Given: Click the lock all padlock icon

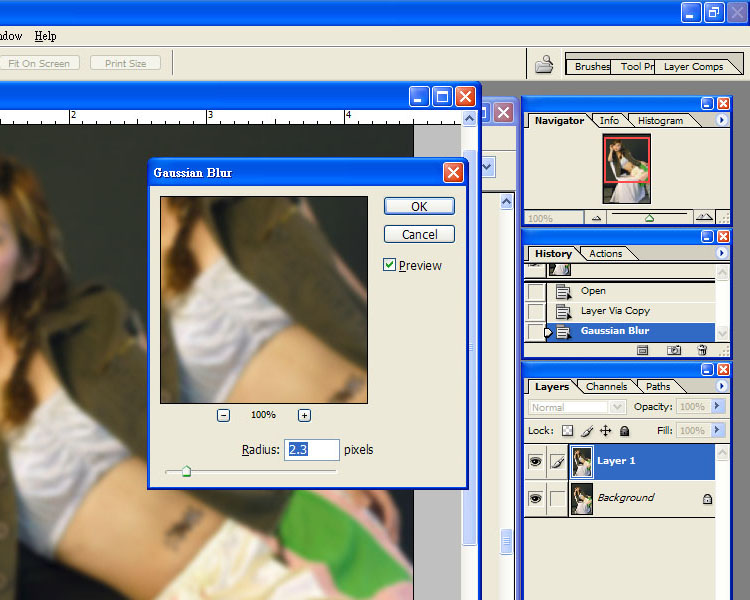Looking at the screenshot, I should [x=624, y=431].
